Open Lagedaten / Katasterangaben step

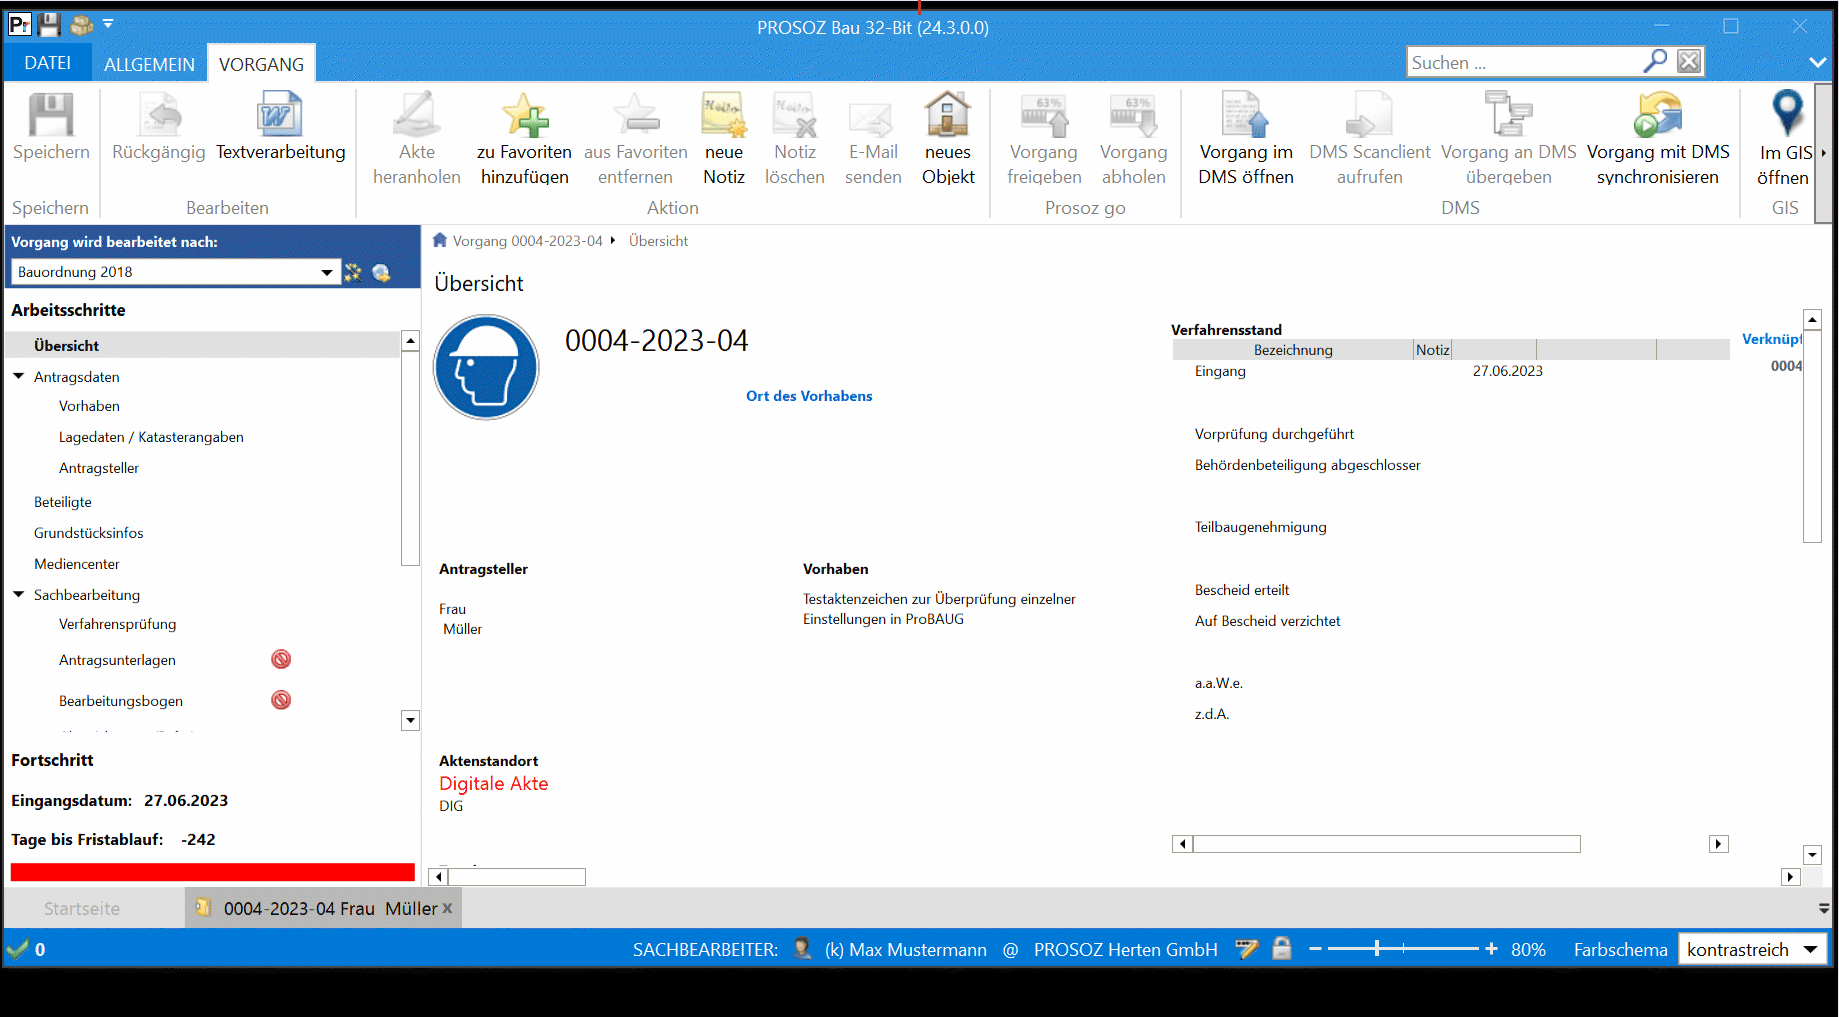tap(151, 437)
